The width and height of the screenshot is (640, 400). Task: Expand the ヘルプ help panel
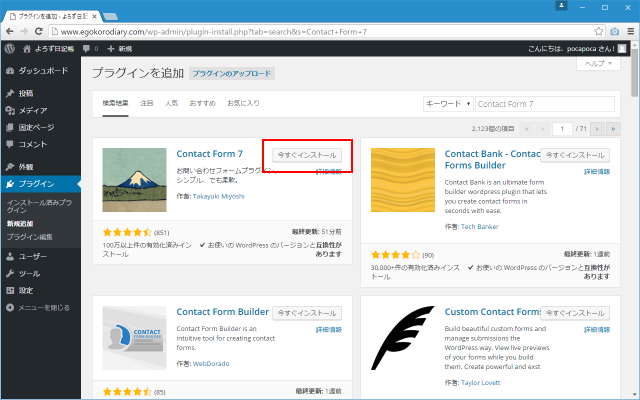point(600,63)
